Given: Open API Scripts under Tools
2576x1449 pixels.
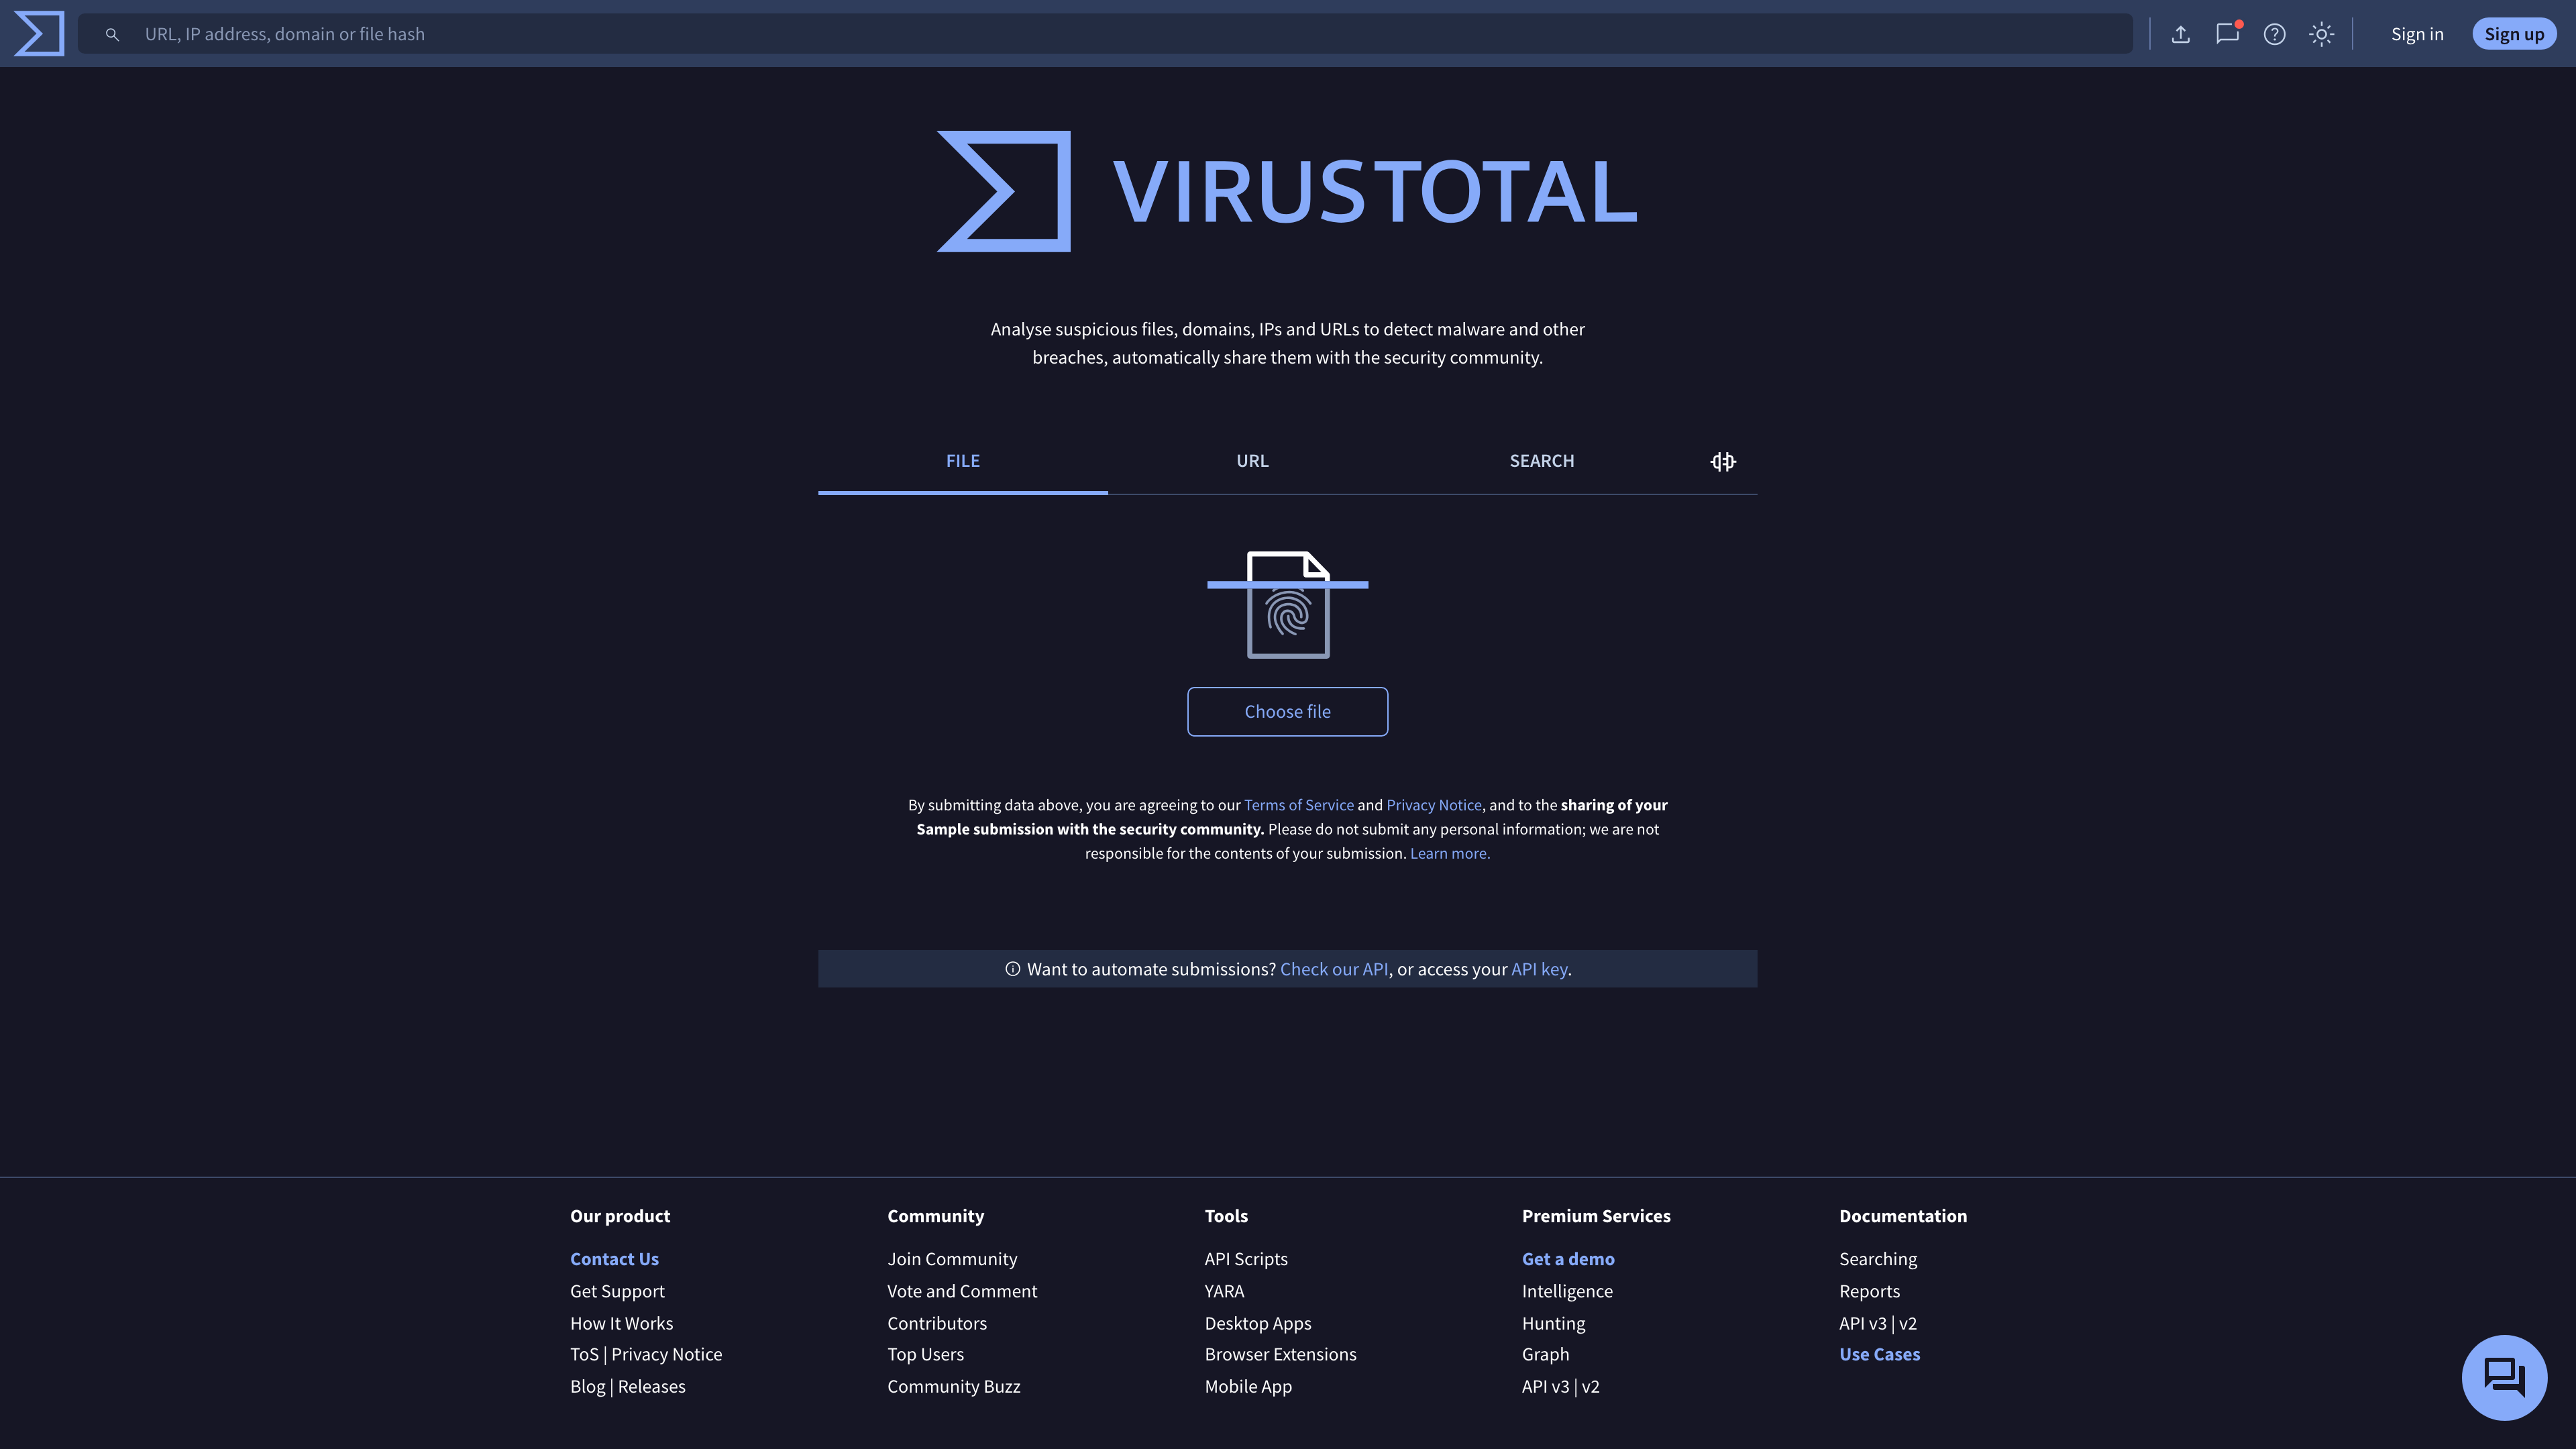Looking at the screenshot, I should pyautogui.click(x=1246, y=1259).
